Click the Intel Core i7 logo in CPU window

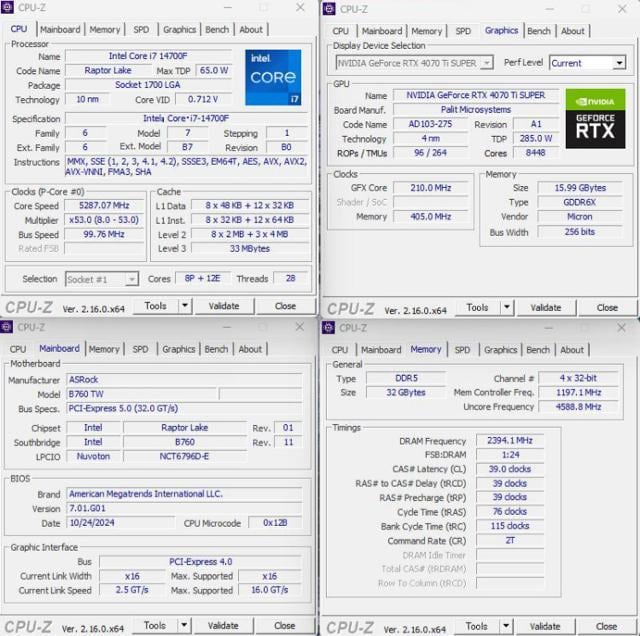coord(273,77)
